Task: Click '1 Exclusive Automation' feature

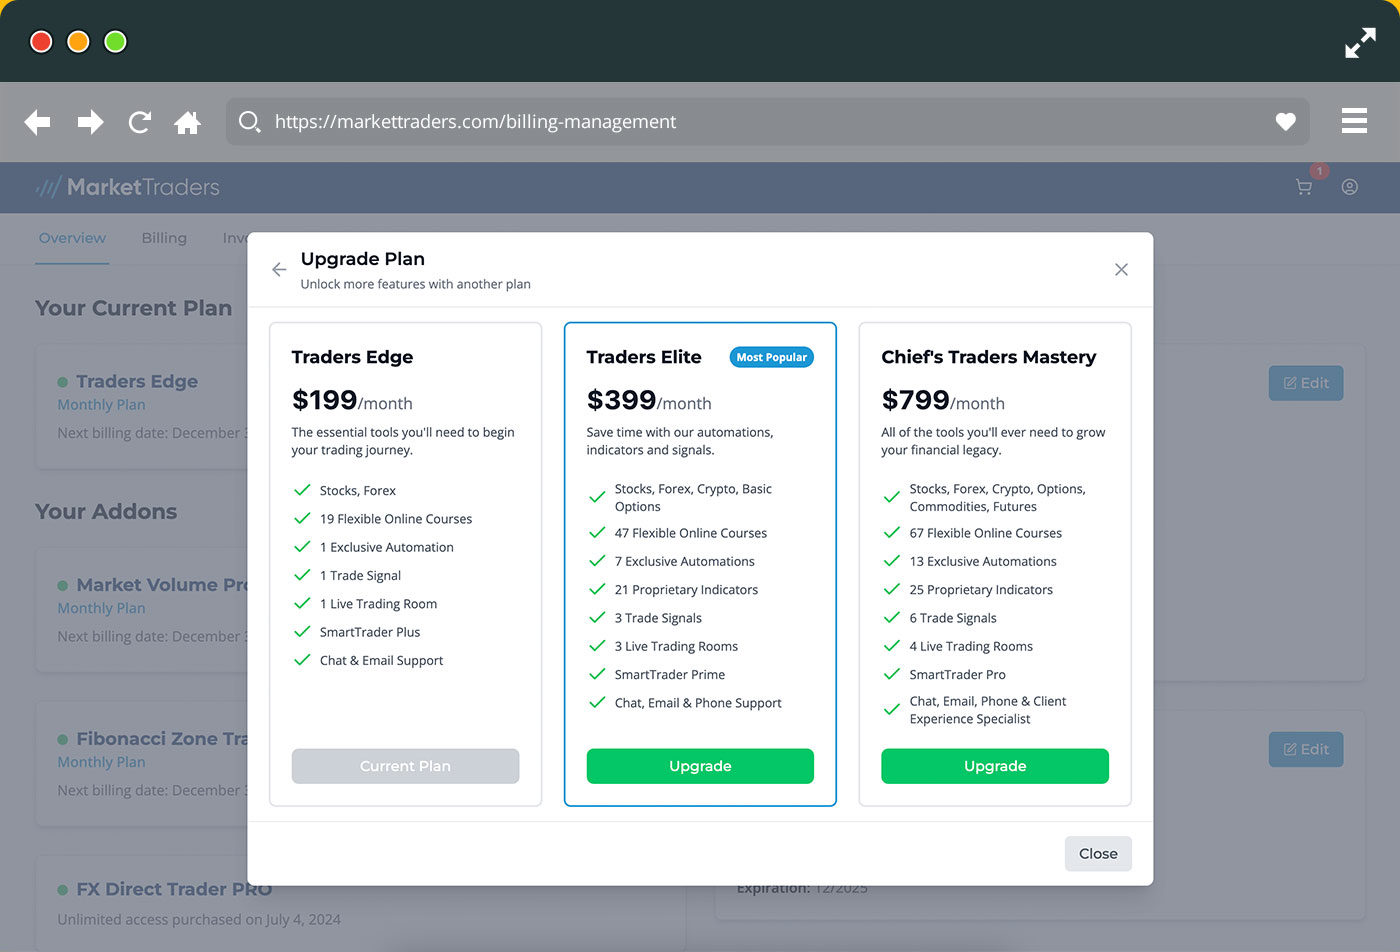Action: pos(387,548)
